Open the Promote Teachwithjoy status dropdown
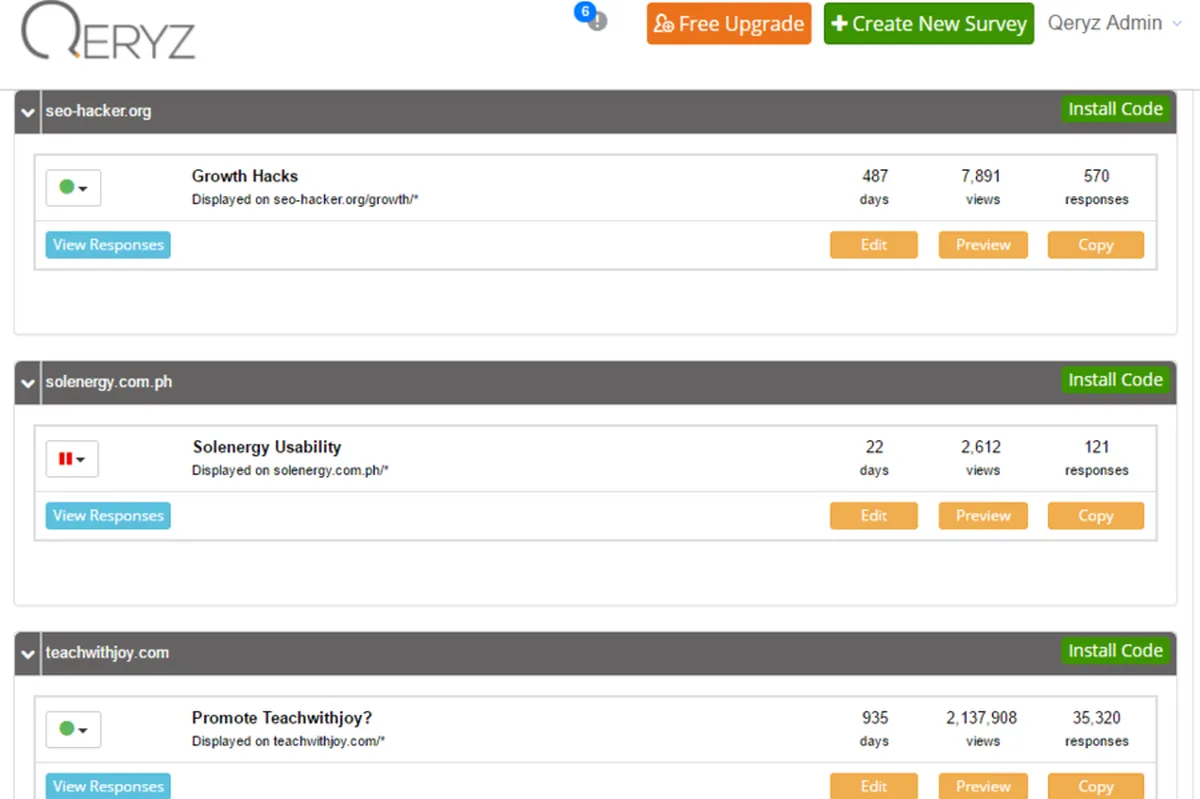 click(x=73, y=730)
